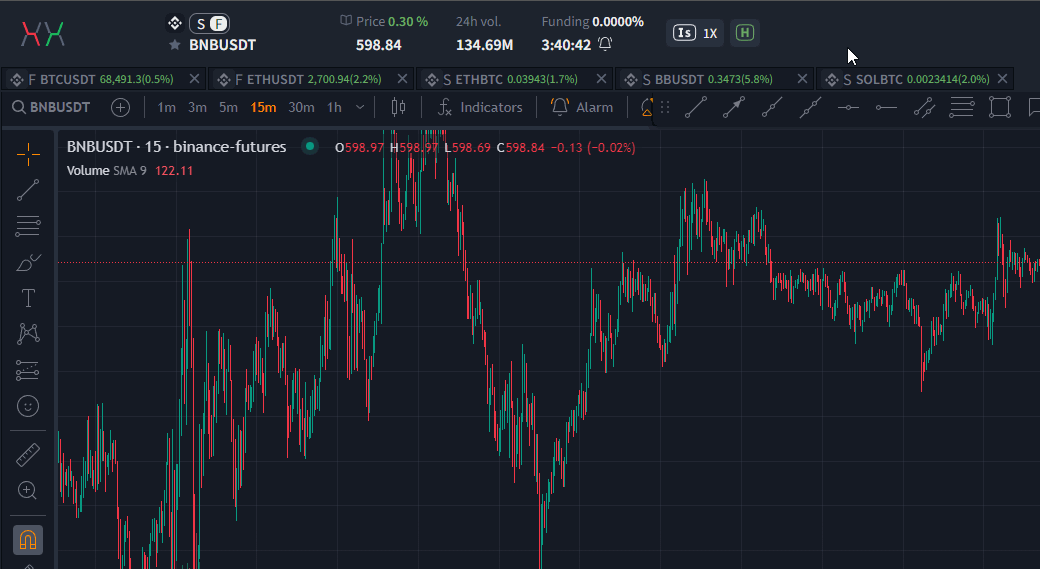Click the Funding 0.0000% label
The height and width of the screenshot is (569, 1040).
592,22
